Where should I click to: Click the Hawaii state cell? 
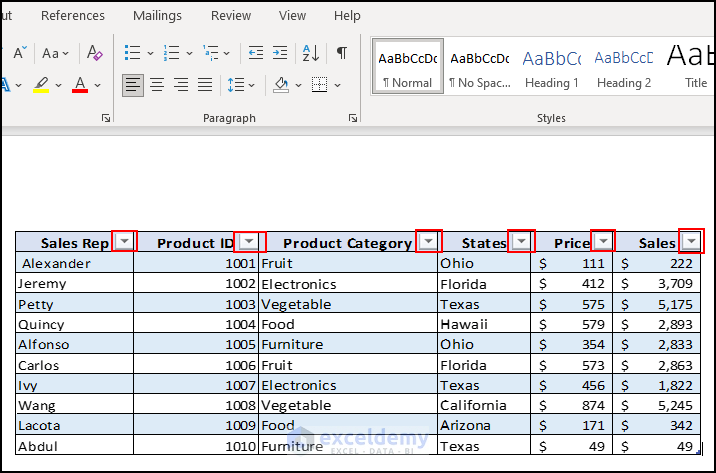[484, 324]
